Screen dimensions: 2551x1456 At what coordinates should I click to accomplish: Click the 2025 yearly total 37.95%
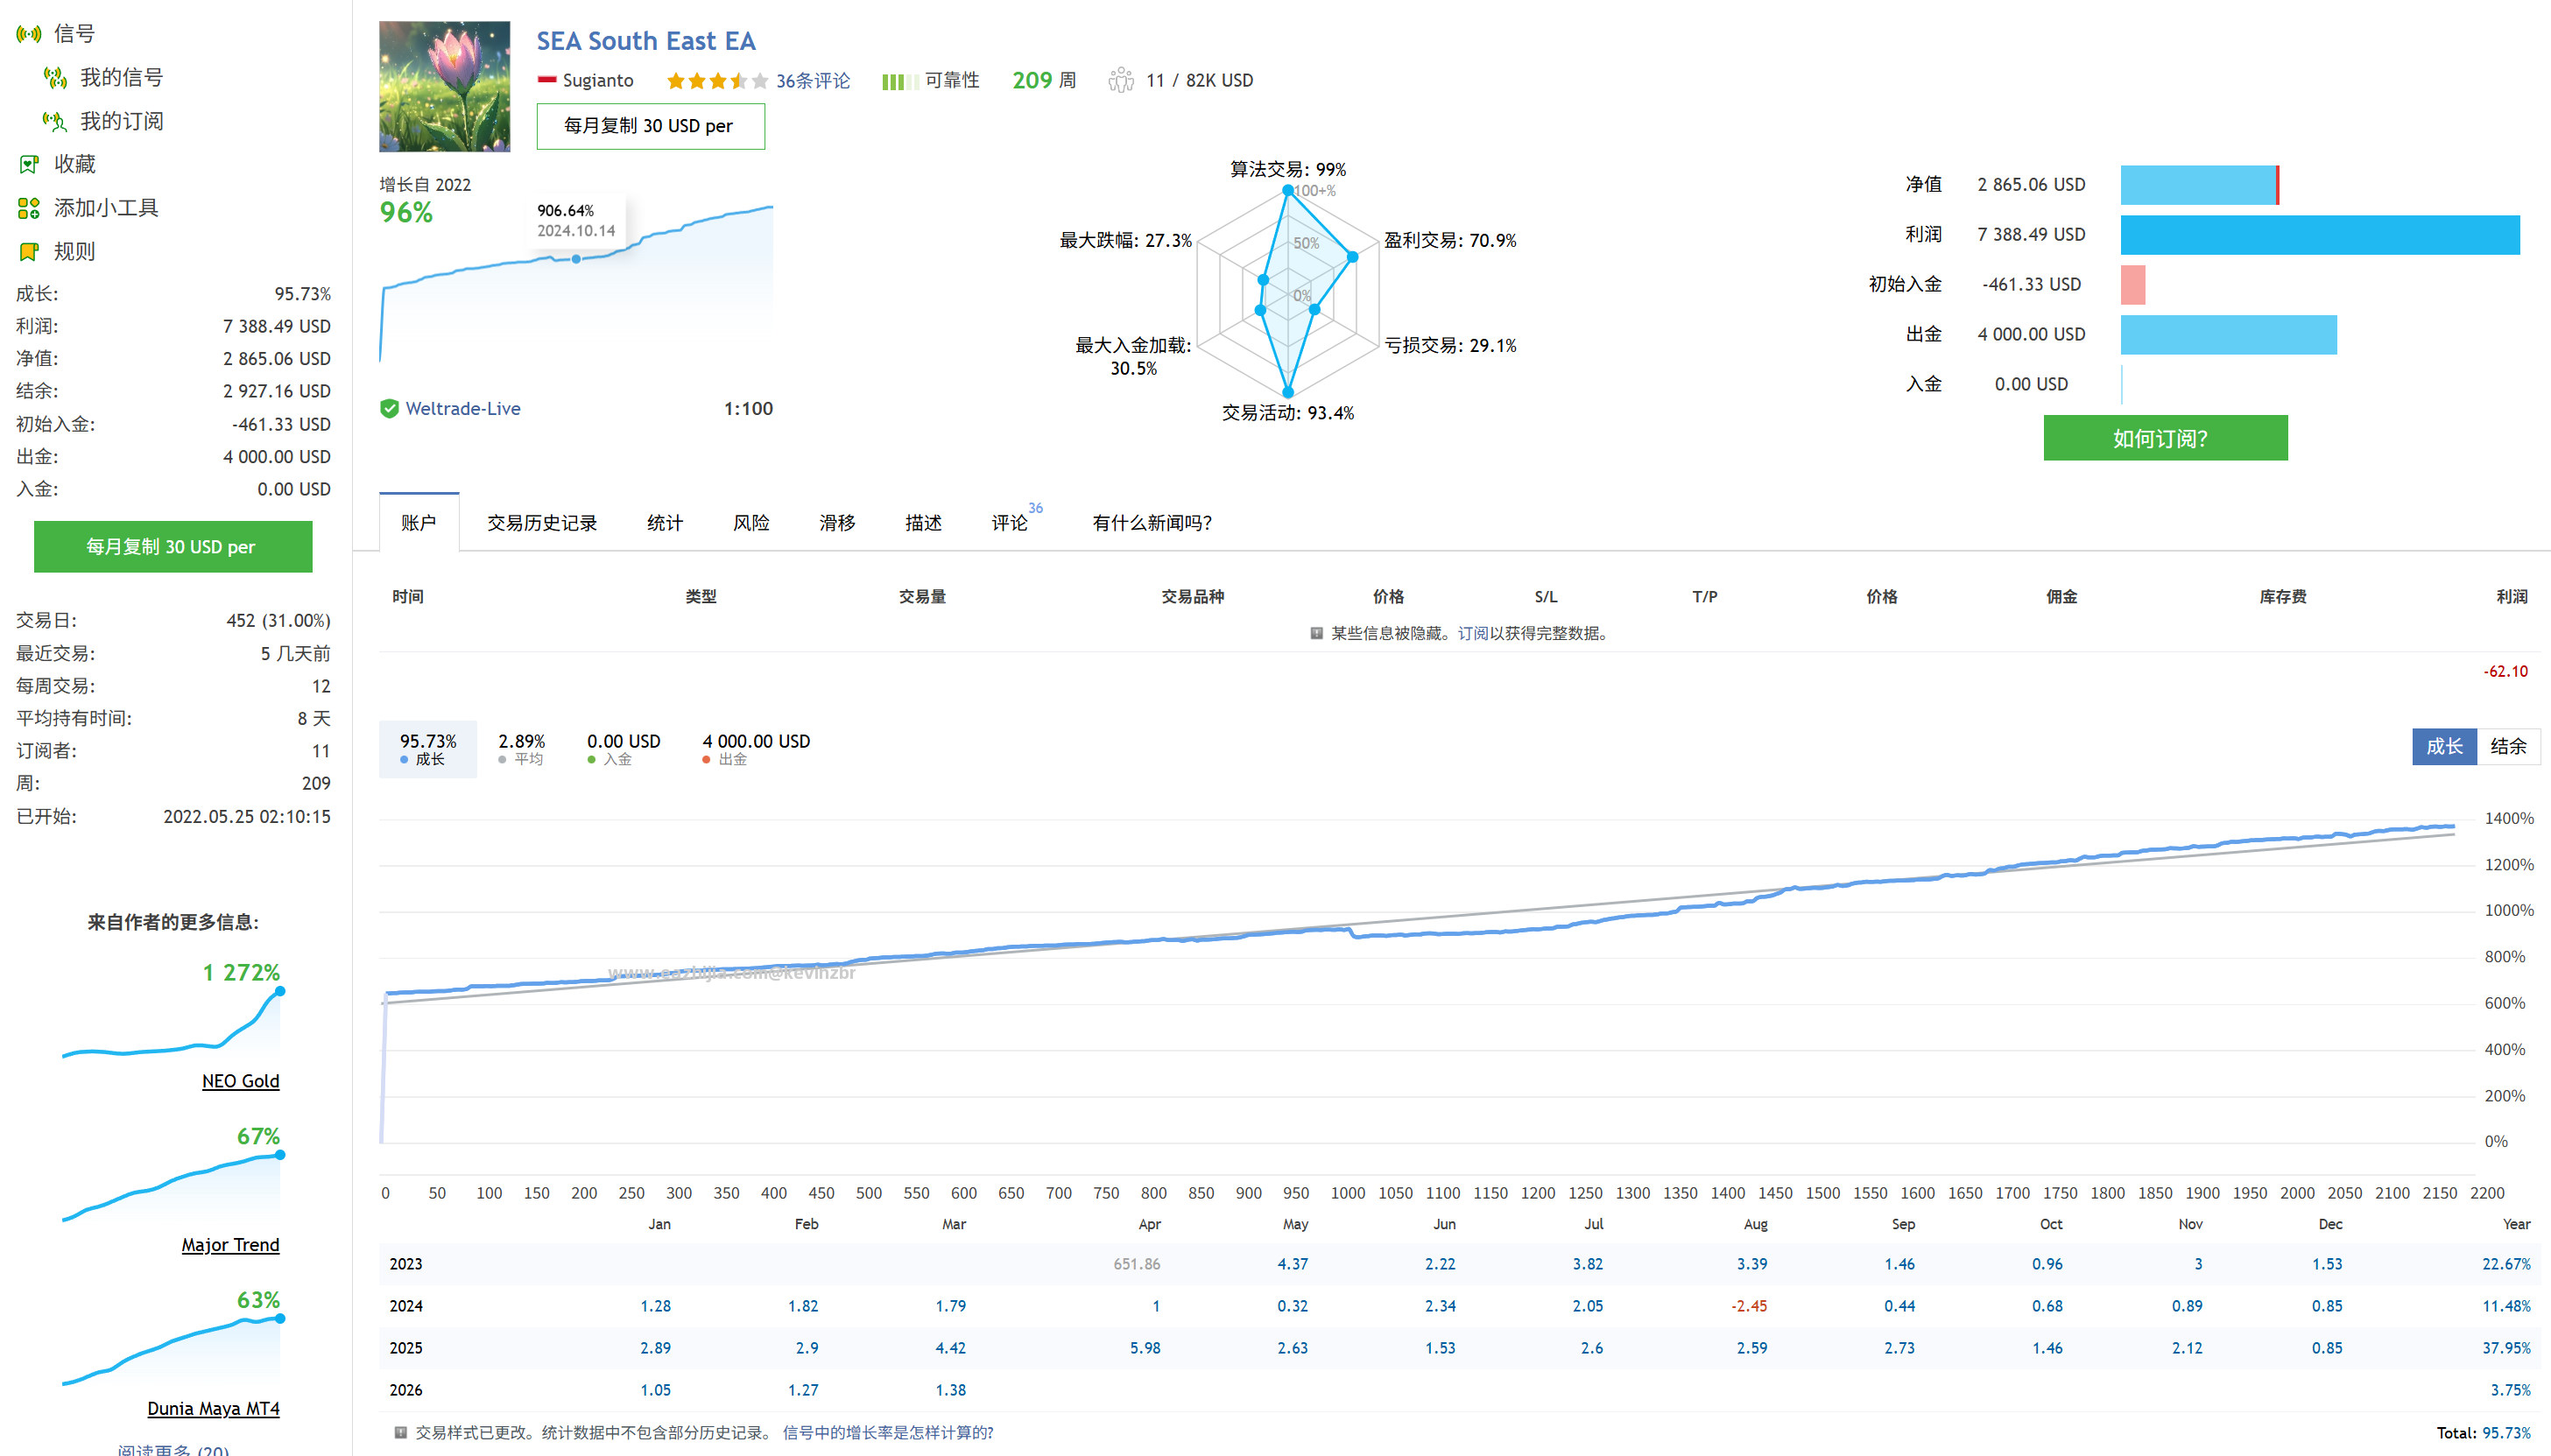pos(2506,1348)
